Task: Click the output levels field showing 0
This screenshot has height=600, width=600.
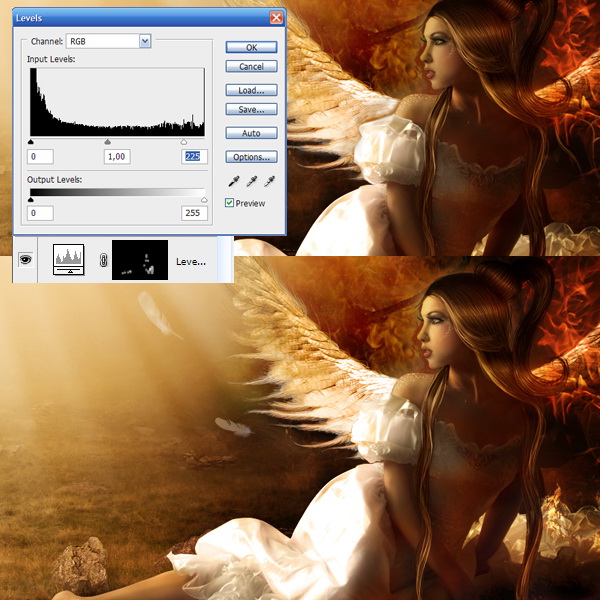Action: [40, 213]
